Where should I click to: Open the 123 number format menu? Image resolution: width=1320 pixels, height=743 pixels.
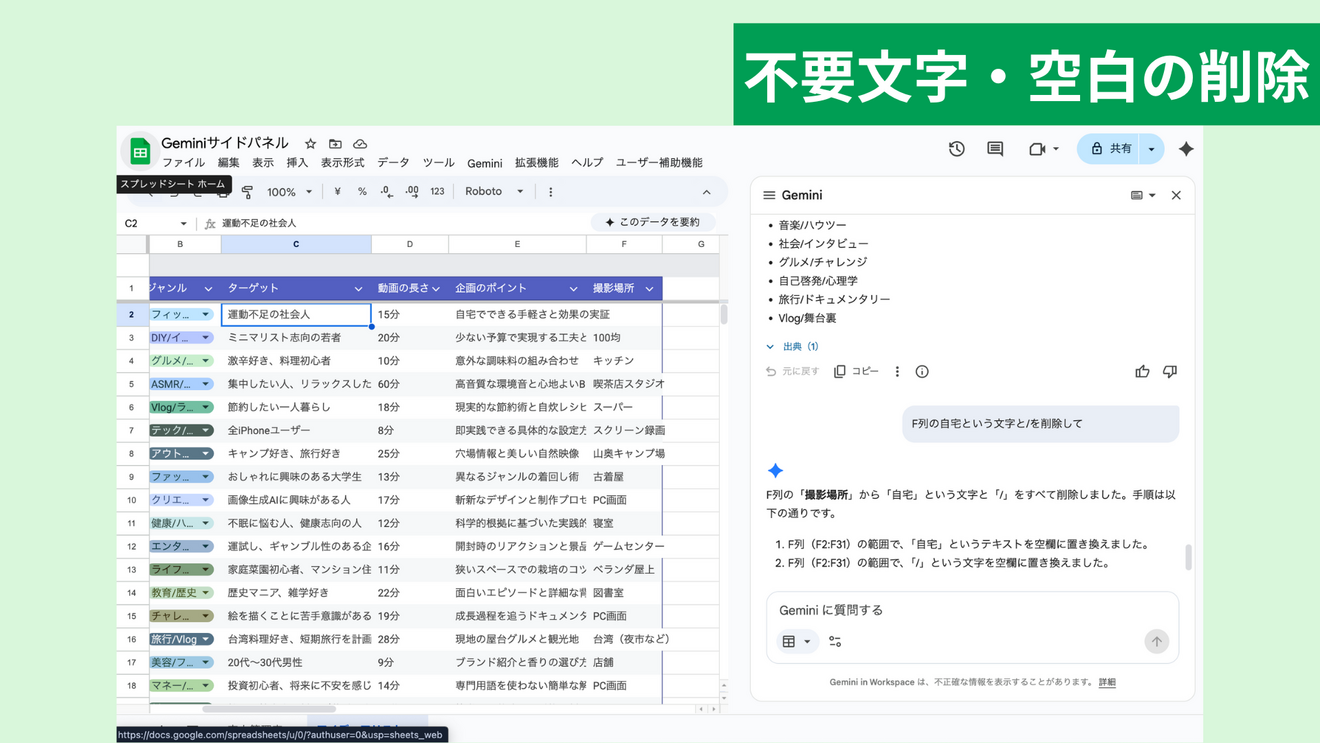coord(437,192)
